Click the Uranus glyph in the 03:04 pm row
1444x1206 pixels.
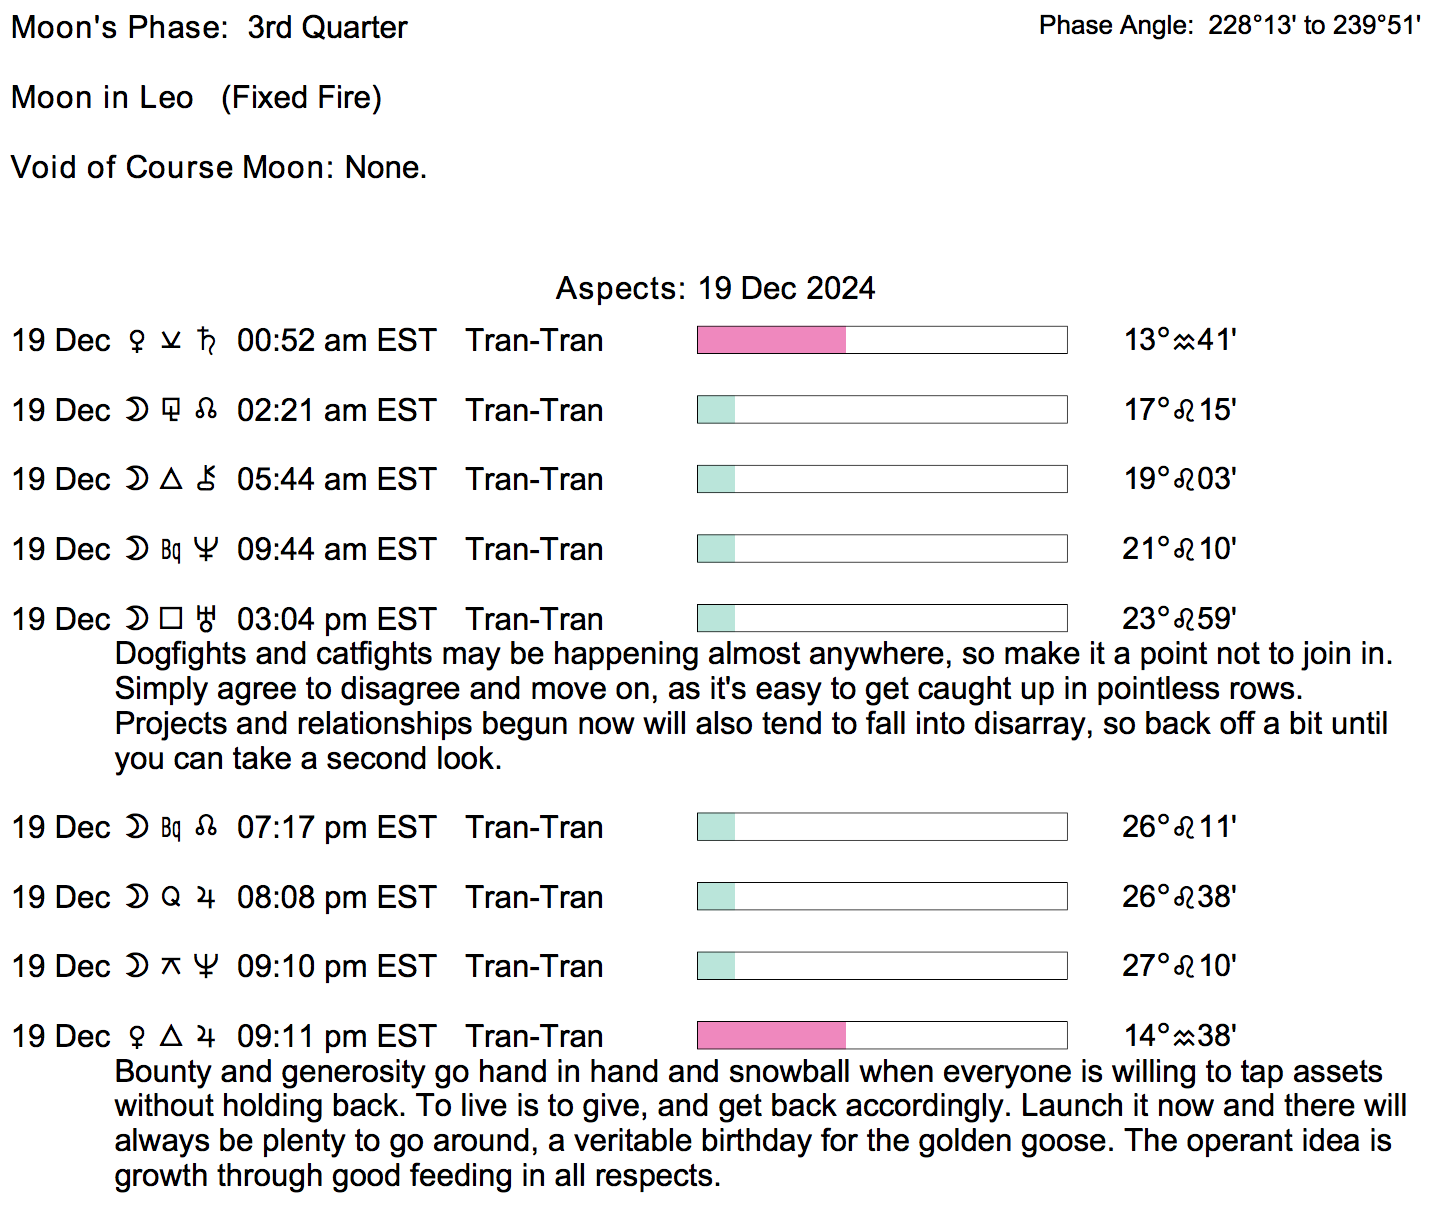coord(207,619)
